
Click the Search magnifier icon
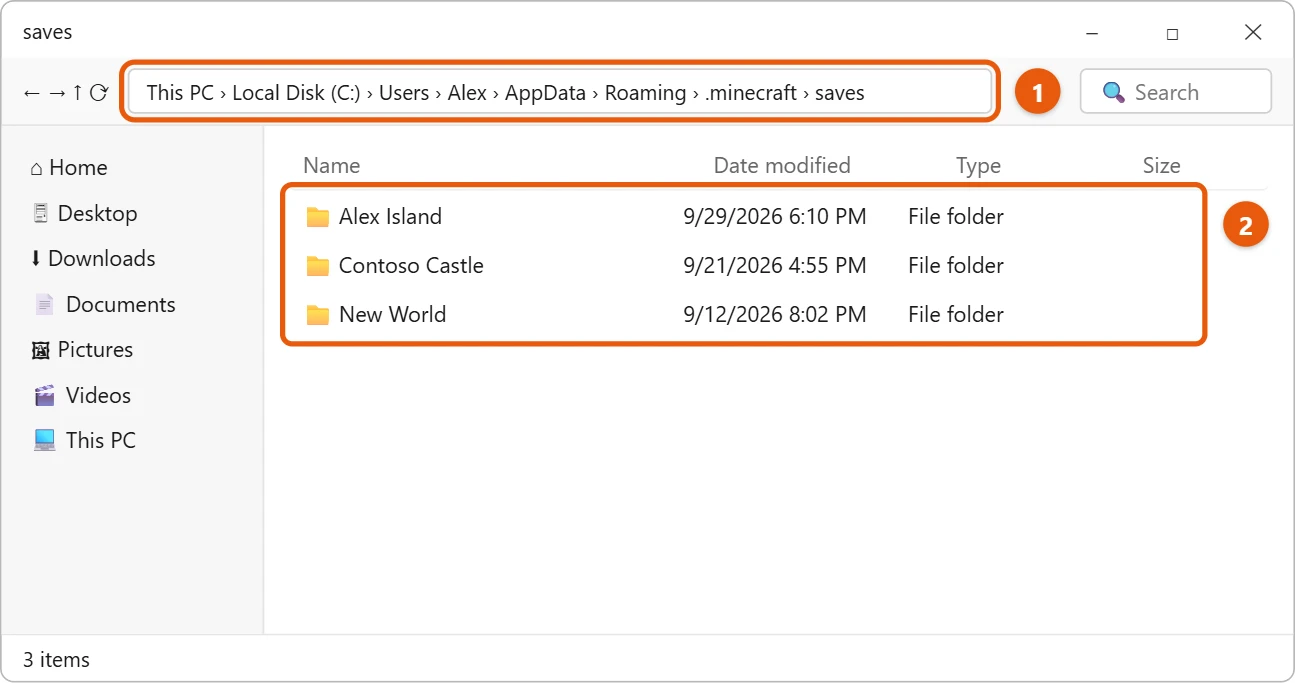1114,92
